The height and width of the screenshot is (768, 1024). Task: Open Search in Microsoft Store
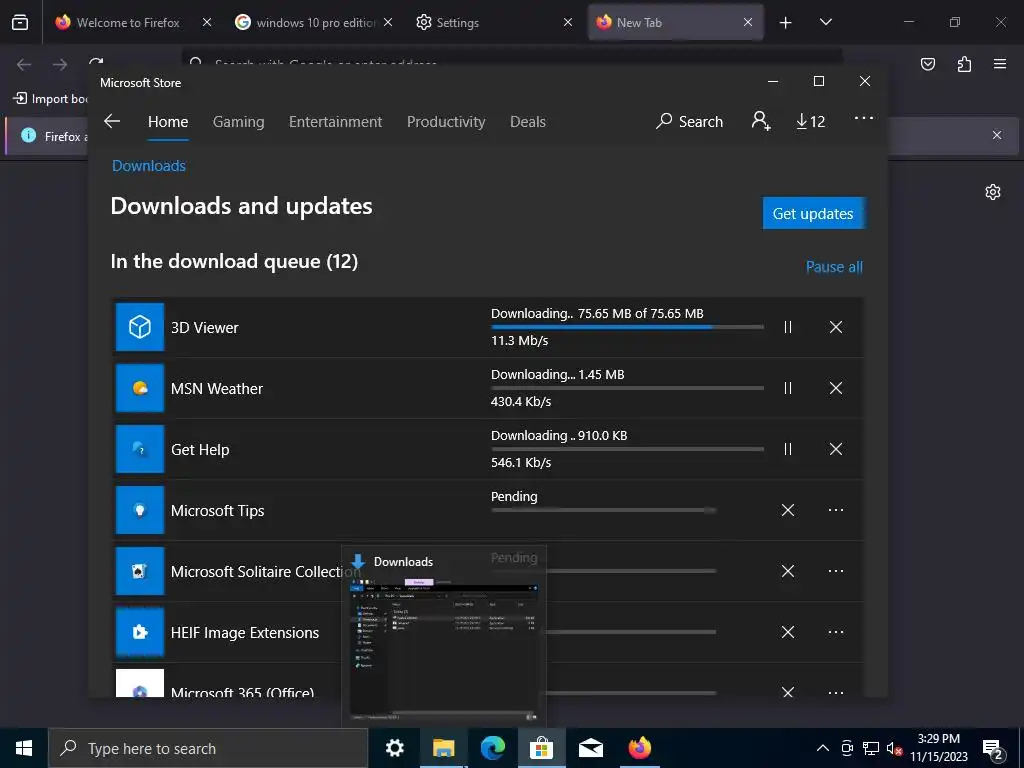tap(690, 121)
